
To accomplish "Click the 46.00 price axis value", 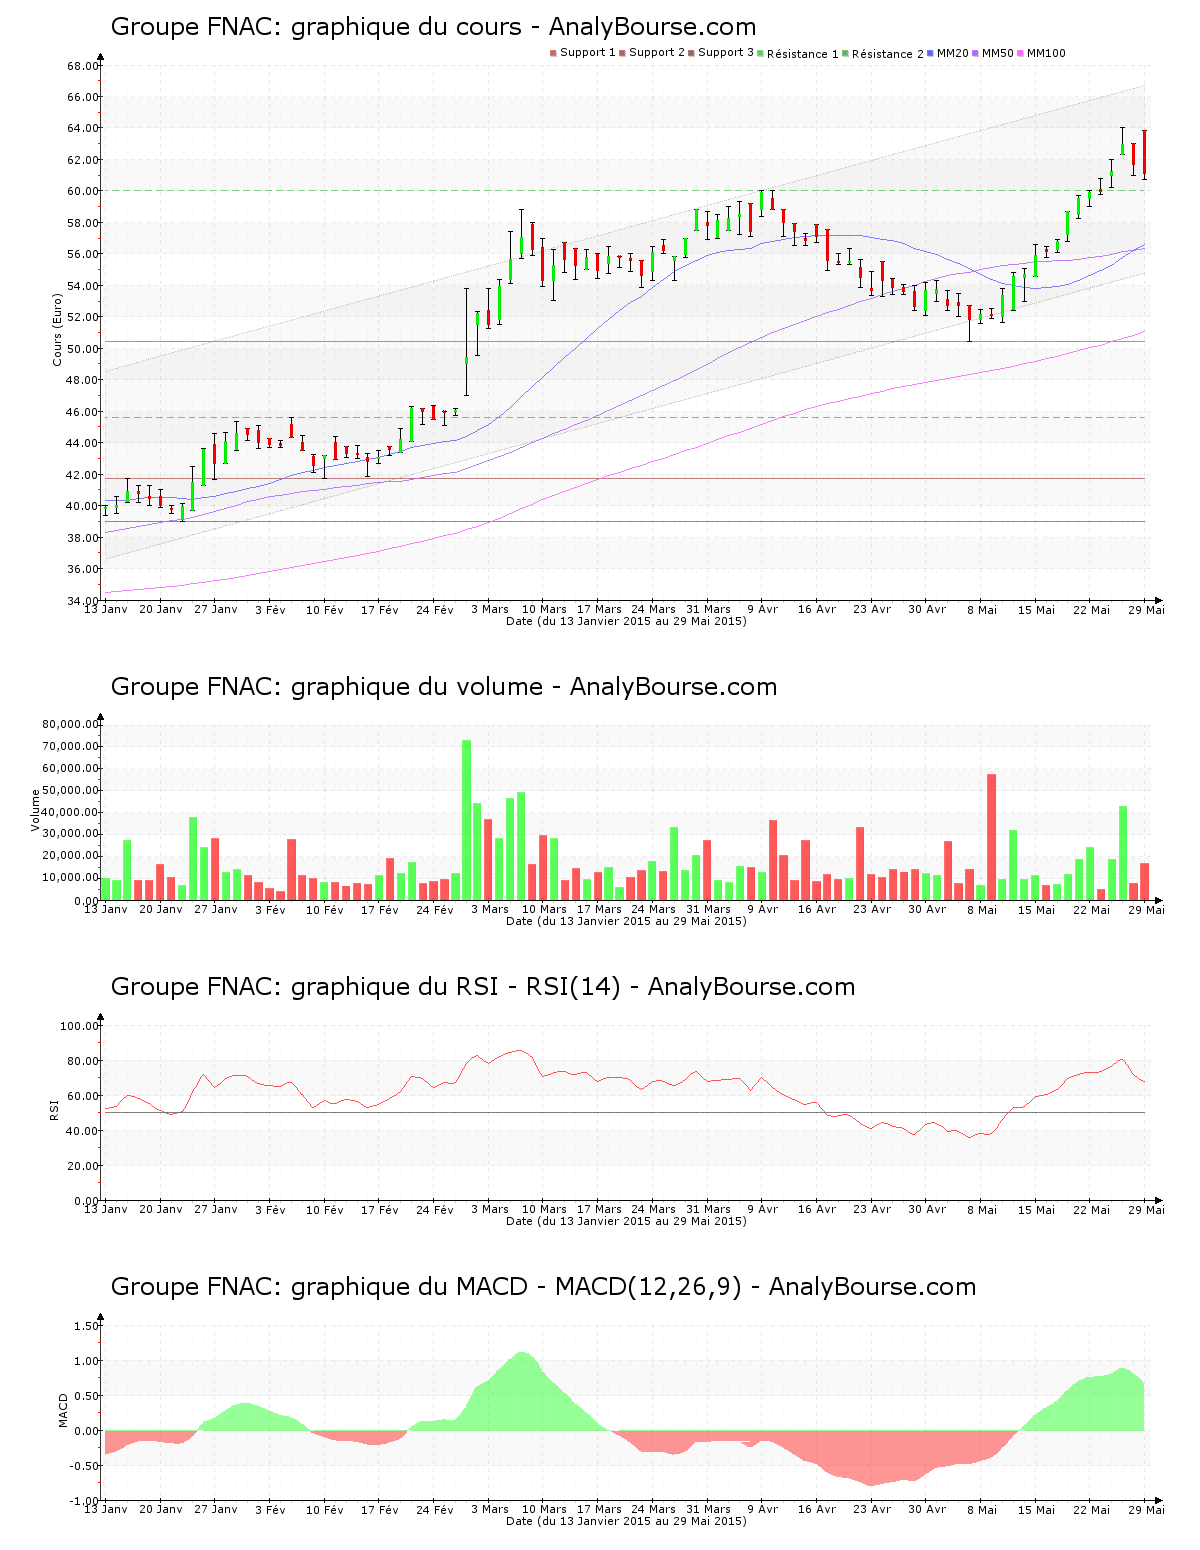I will pos(83,412).
